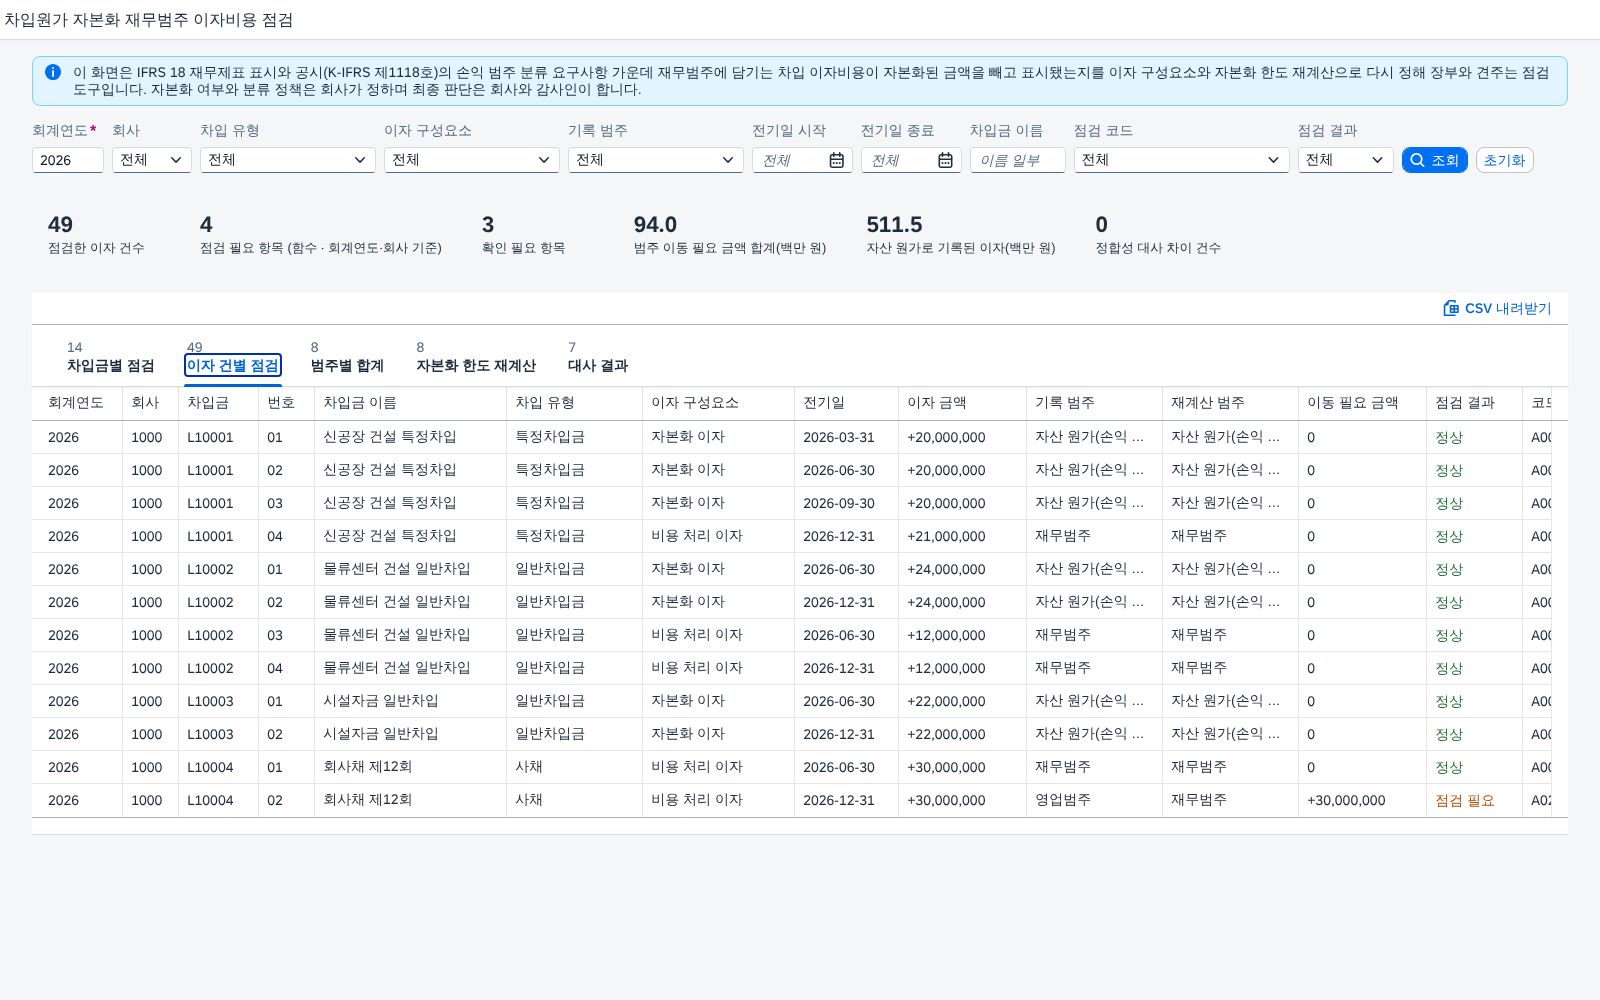Expand the 차입 유형 dropdown

(288, 160)
